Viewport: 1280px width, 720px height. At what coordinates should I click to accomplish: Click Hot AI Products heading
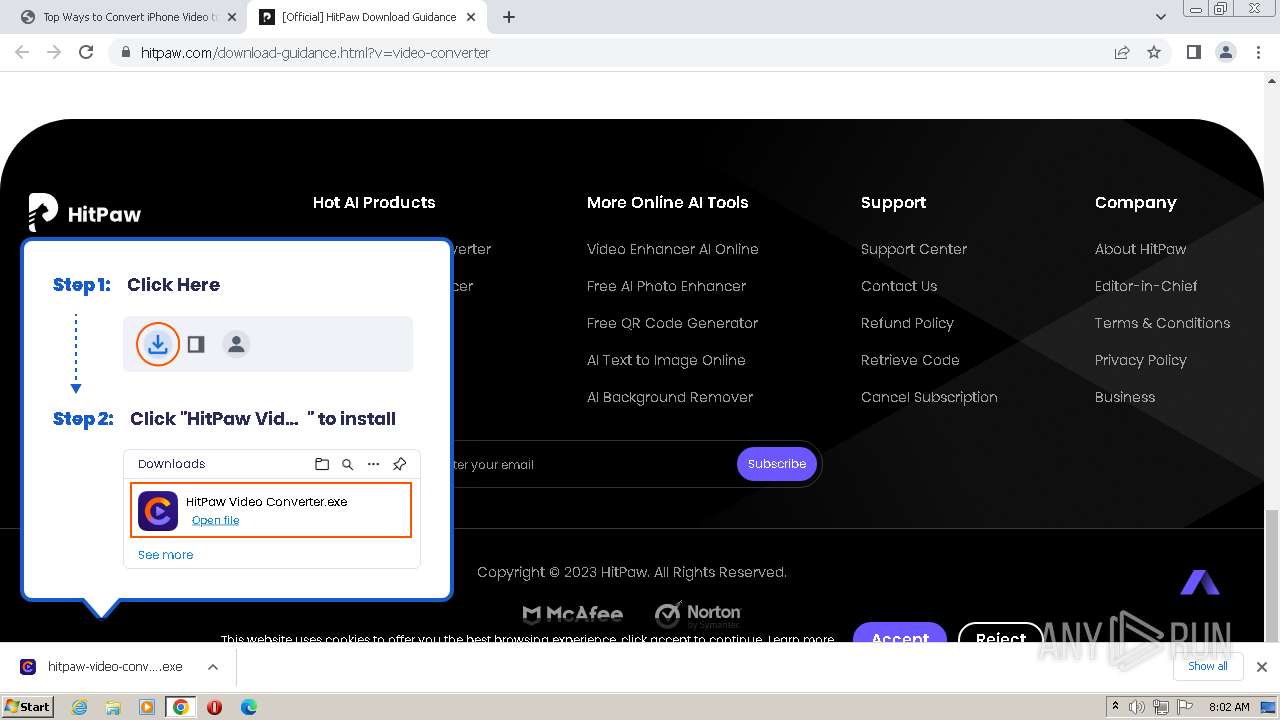pos(374,202)
